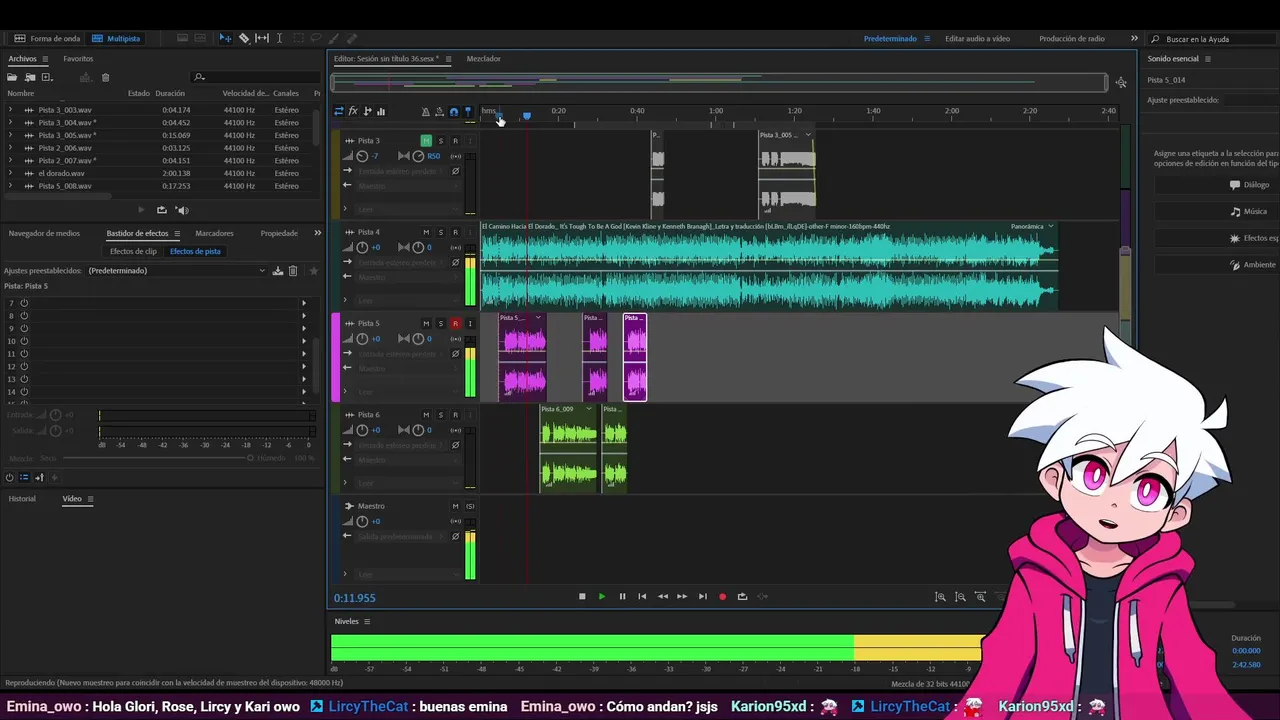Open effect slot 7 arrow menu
Viewport: 1280px width, 720px height.
(304, 303)
